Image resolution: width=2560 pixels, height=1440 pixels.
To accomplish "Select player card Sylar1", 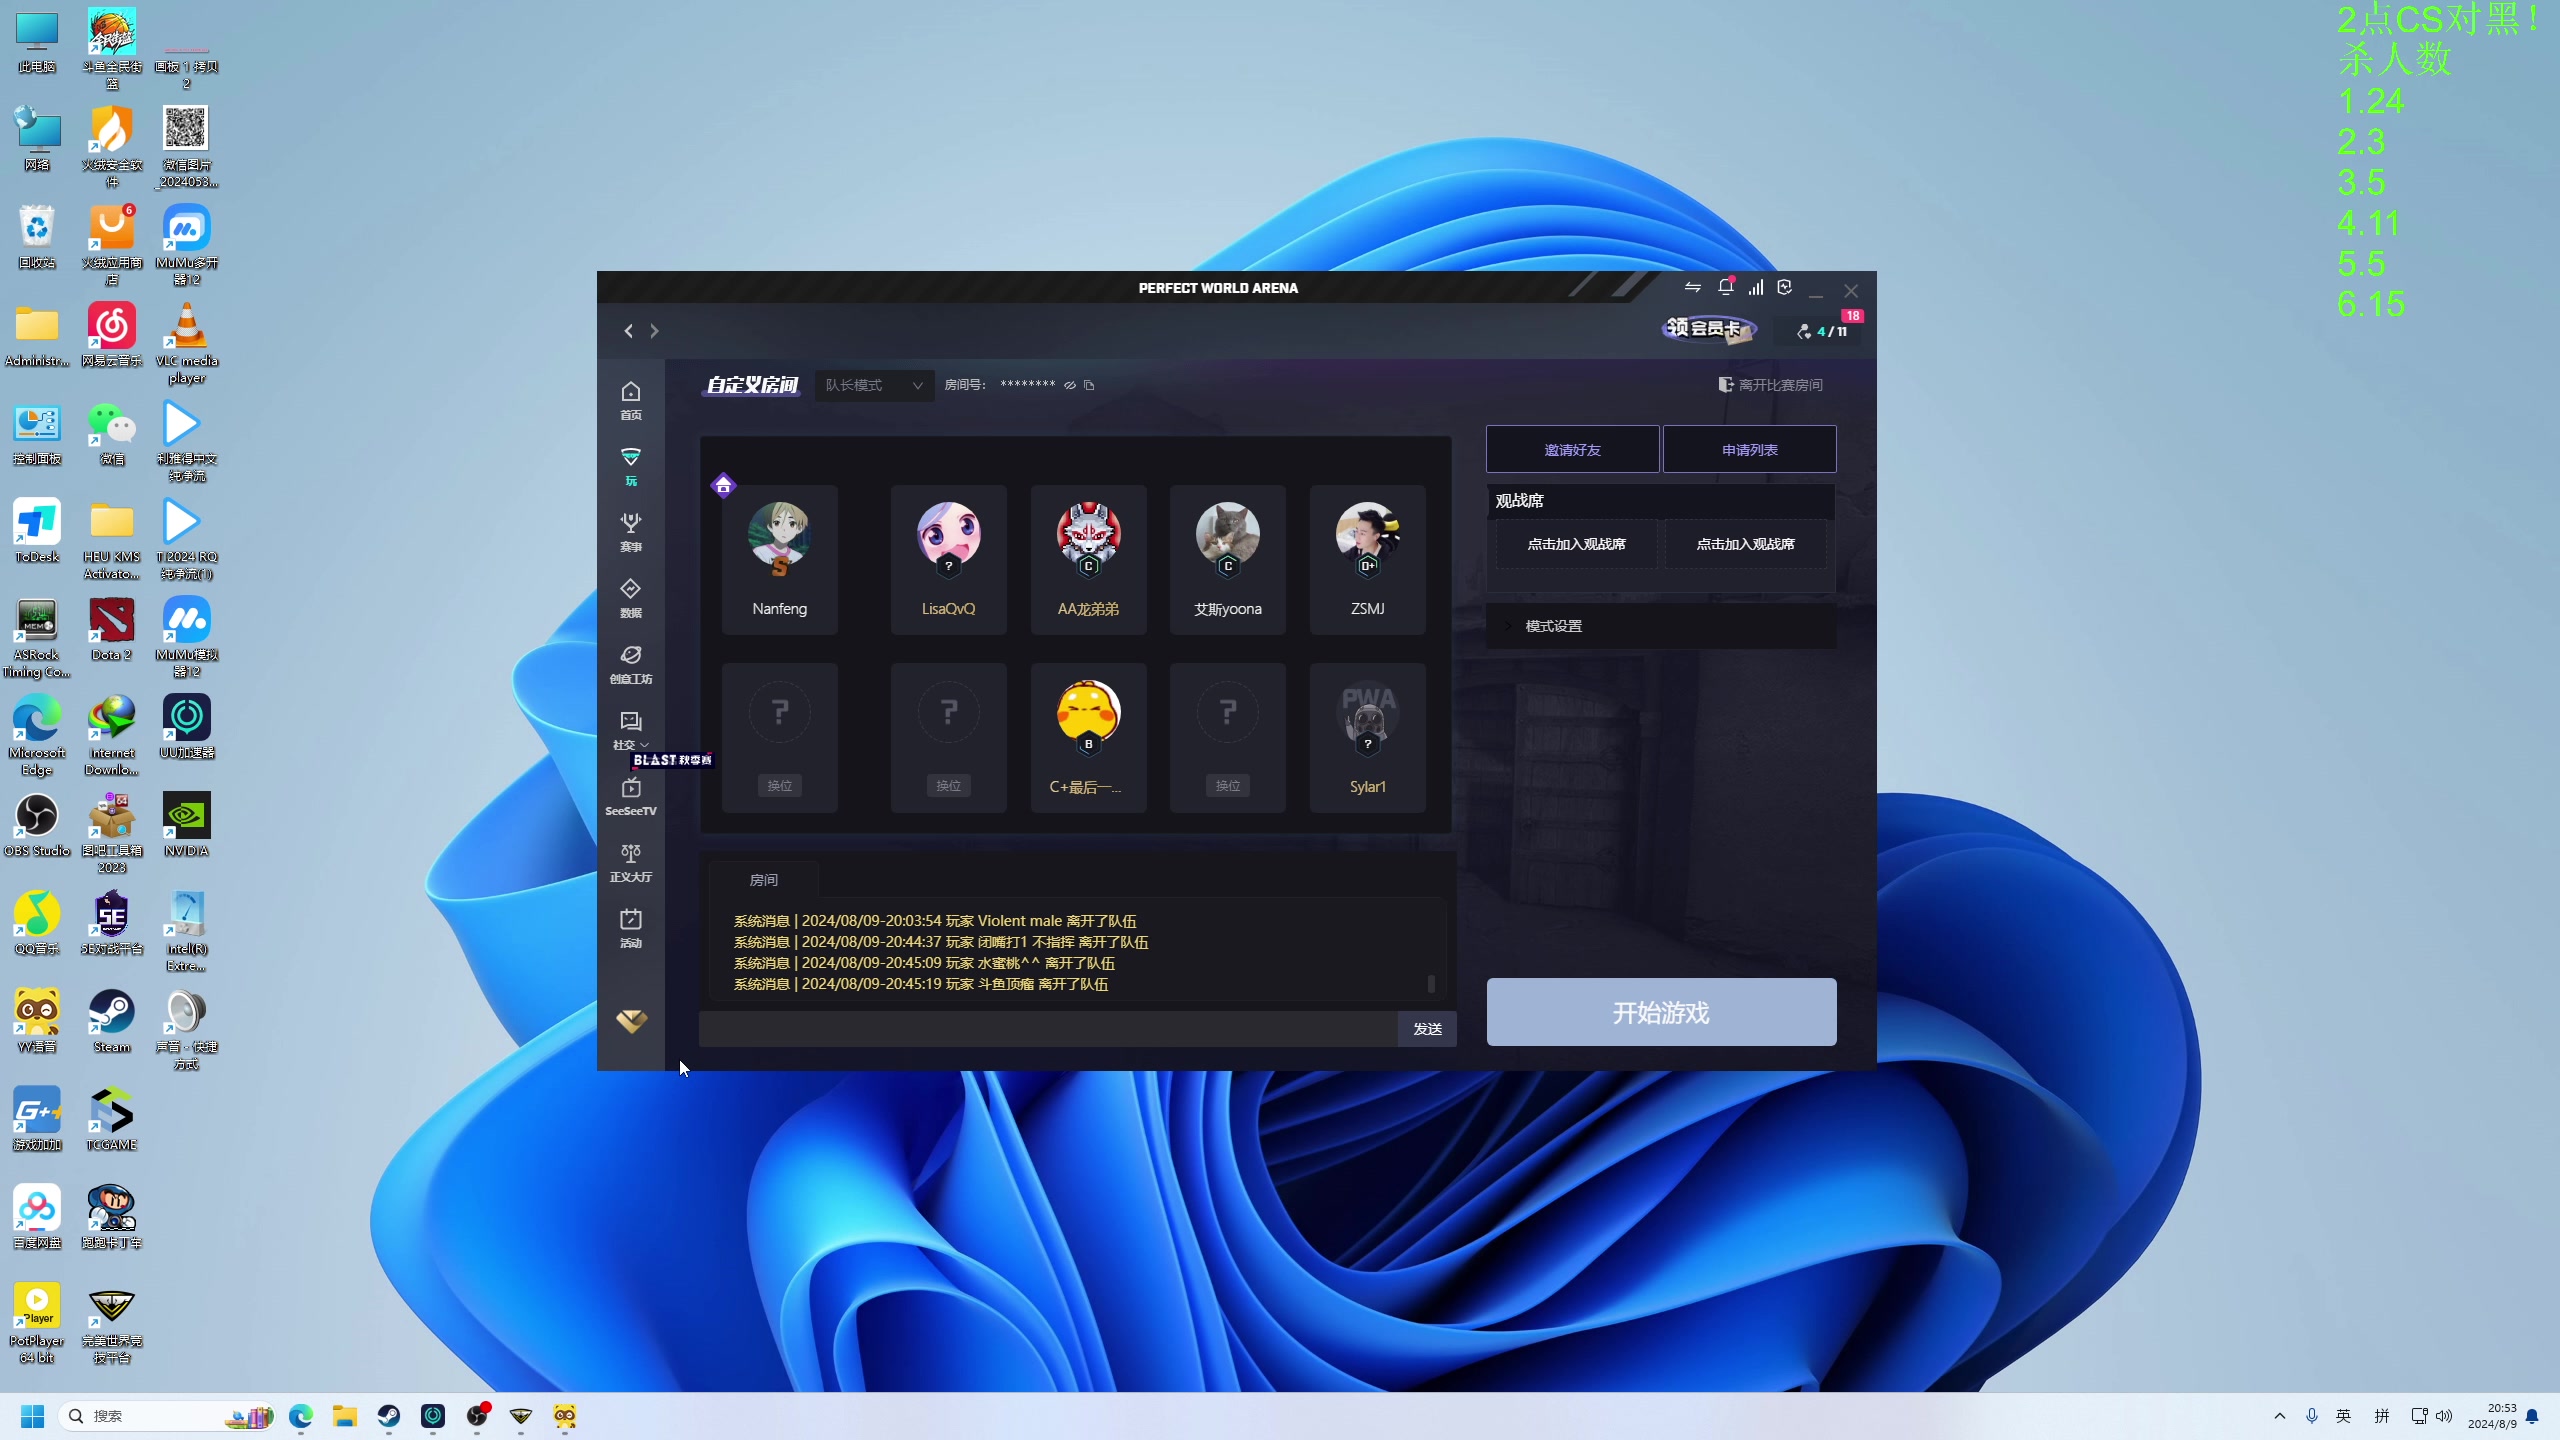I will [1367, 738].
